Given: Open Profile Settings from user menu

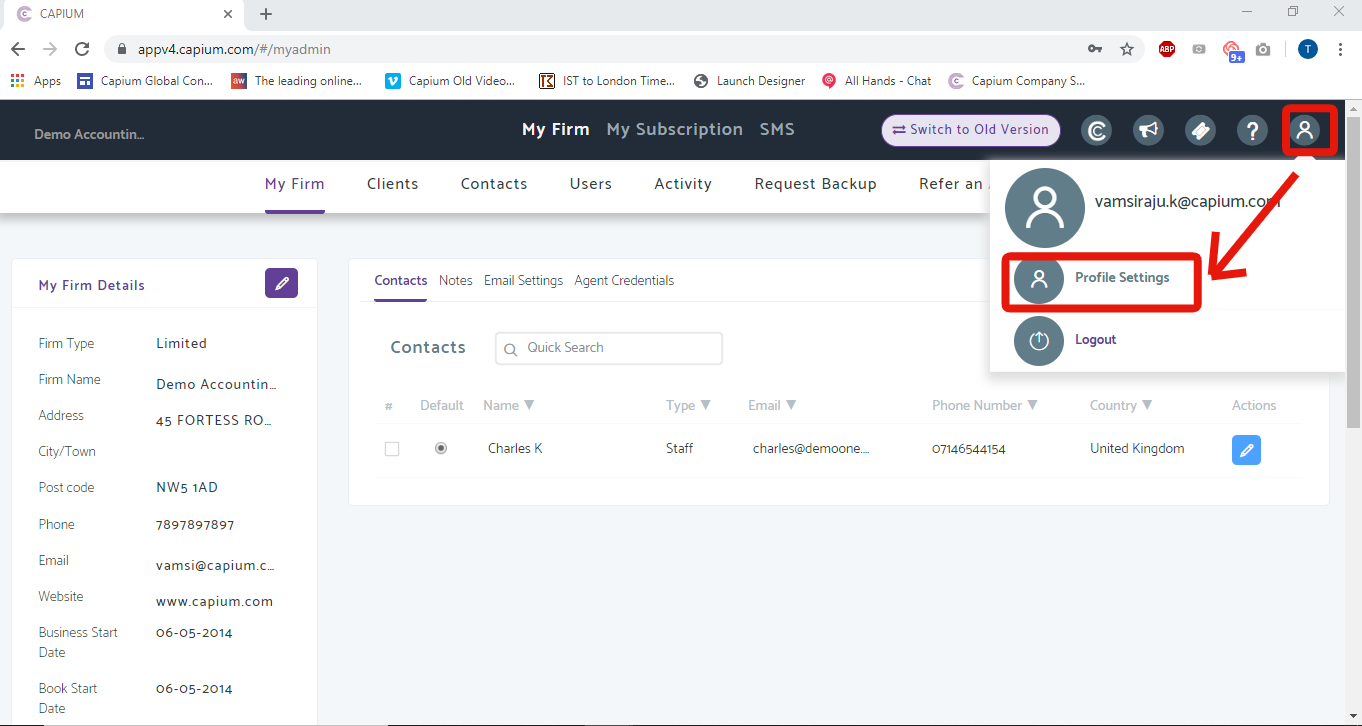Looking at the screenshot, I should coord(1122,278).
